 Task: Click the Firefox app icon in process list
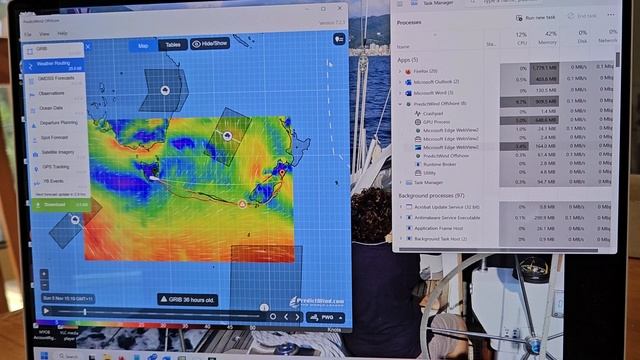click(408, 71)
